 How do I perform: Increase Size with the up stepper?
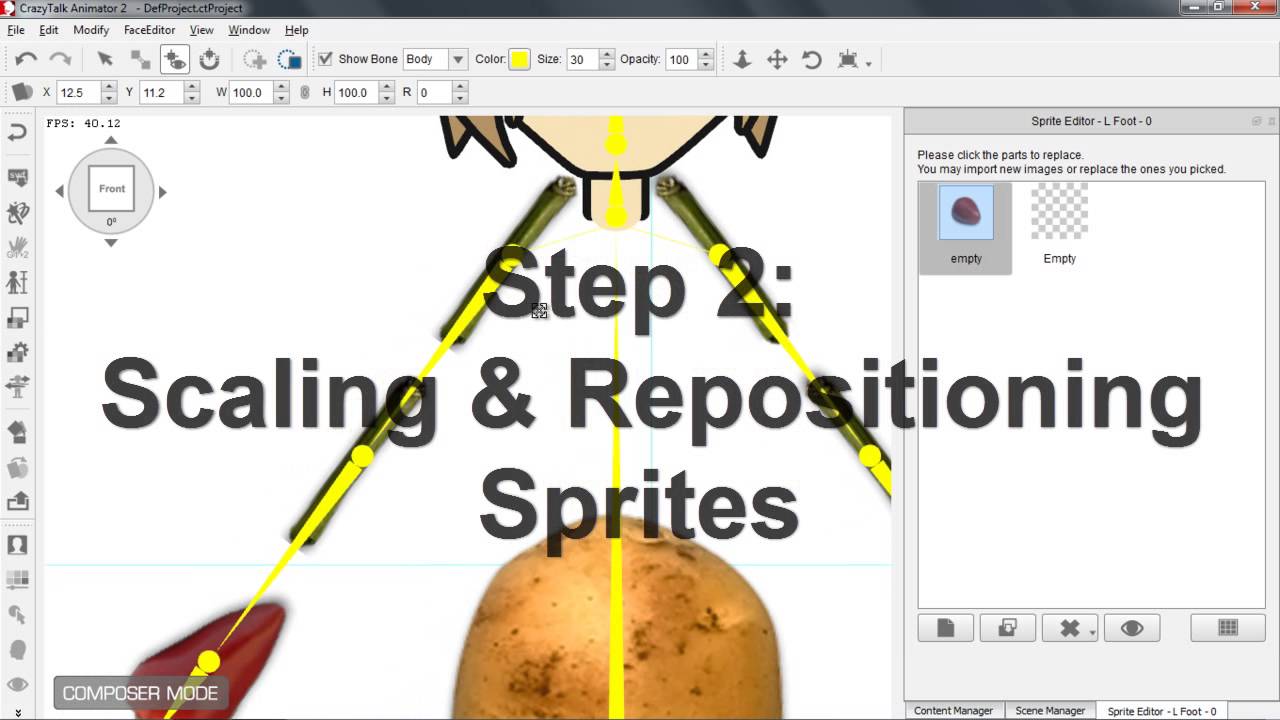click(606, 54)
